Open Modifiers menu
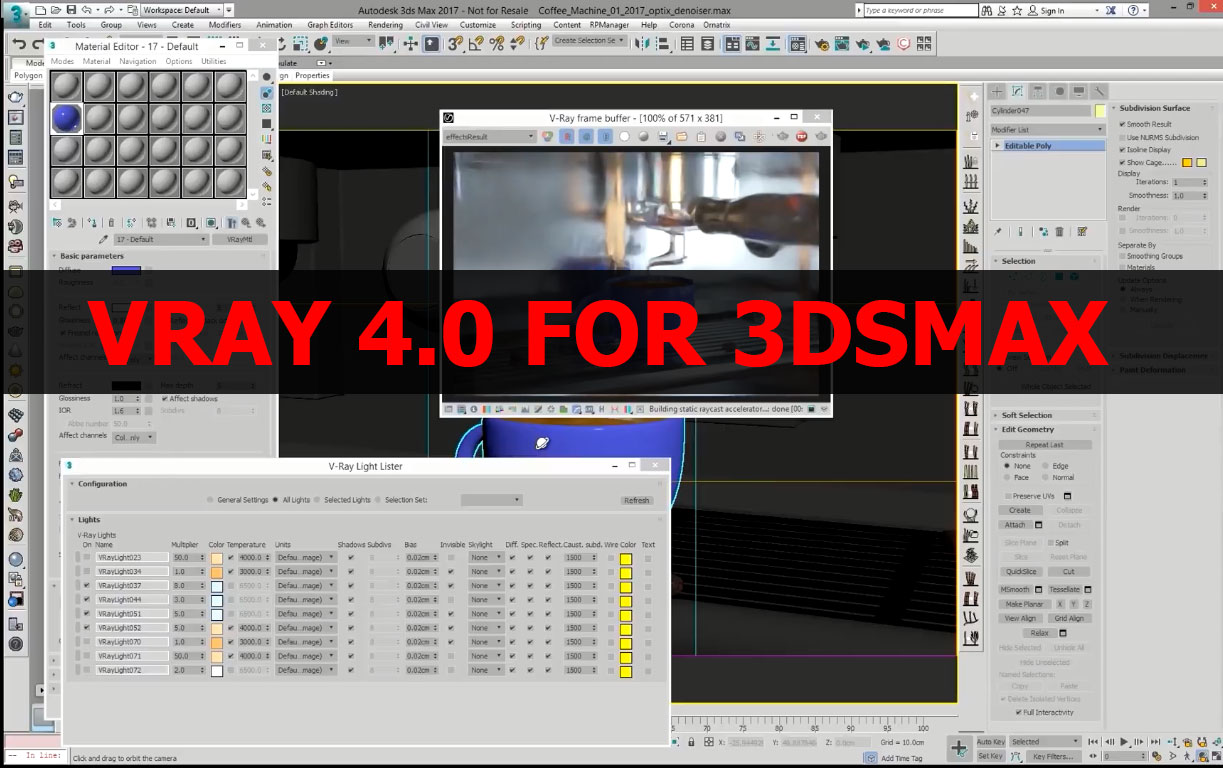The height and width of the screenshot is (768, 1223). 225,25
